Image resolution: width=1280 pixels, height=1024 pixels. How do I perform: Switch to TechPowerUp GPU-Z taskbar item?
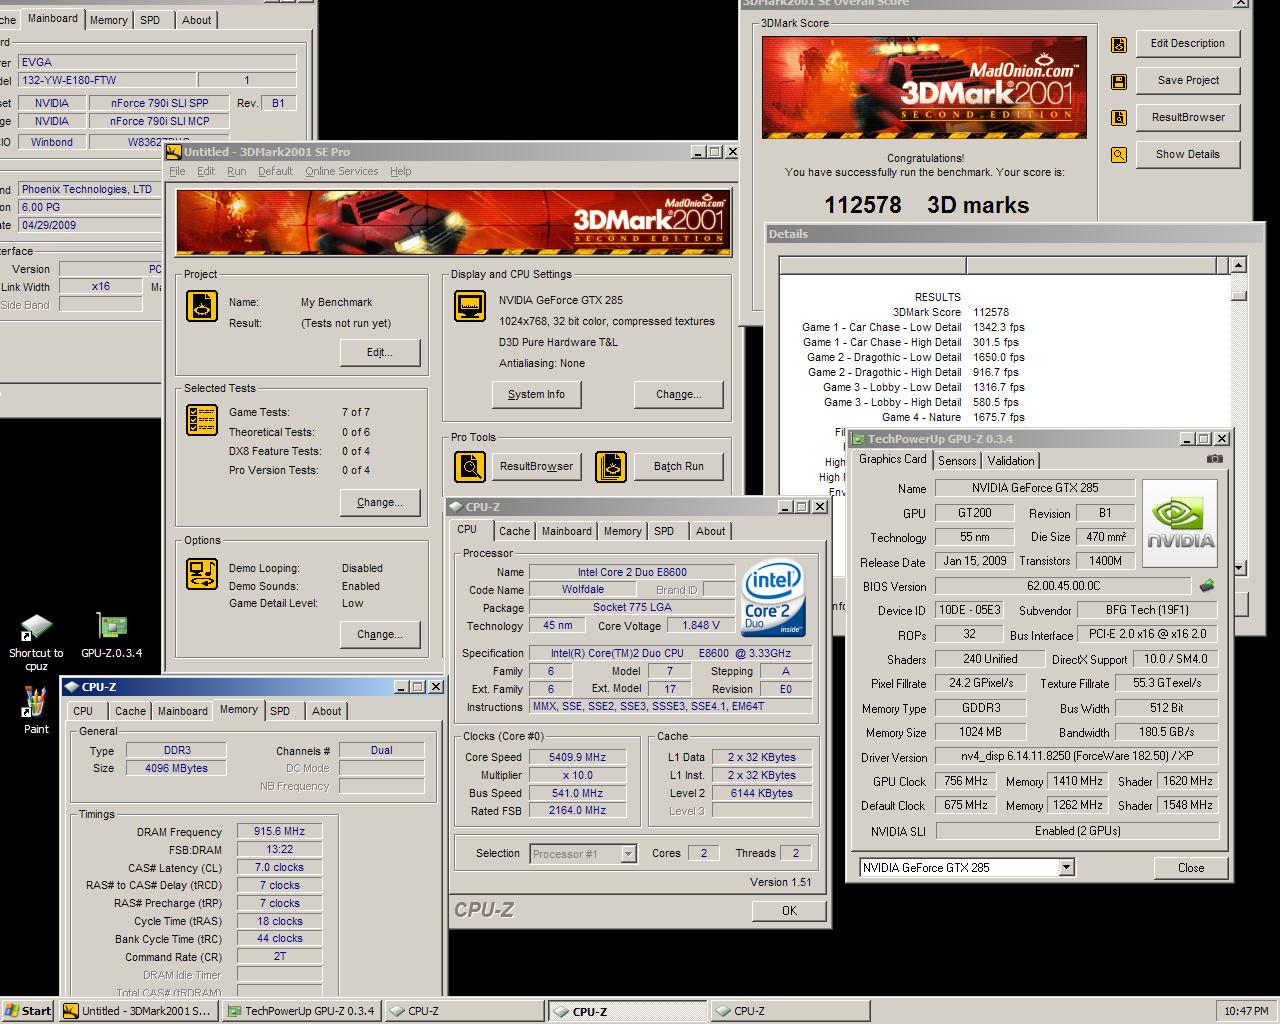301,1011
